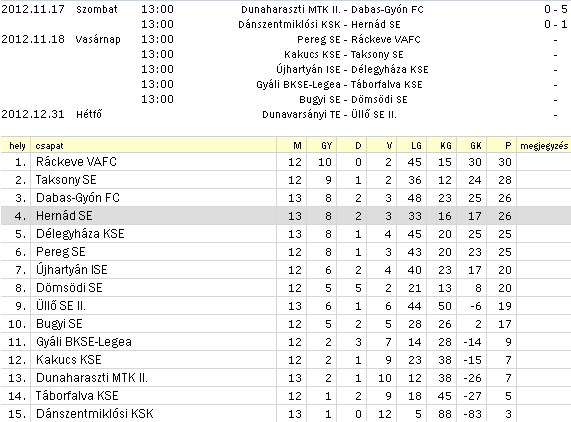This screenshot has width=571, height=422.
Task: Click the 'GK' goal difference header
Action: (476, 146)
